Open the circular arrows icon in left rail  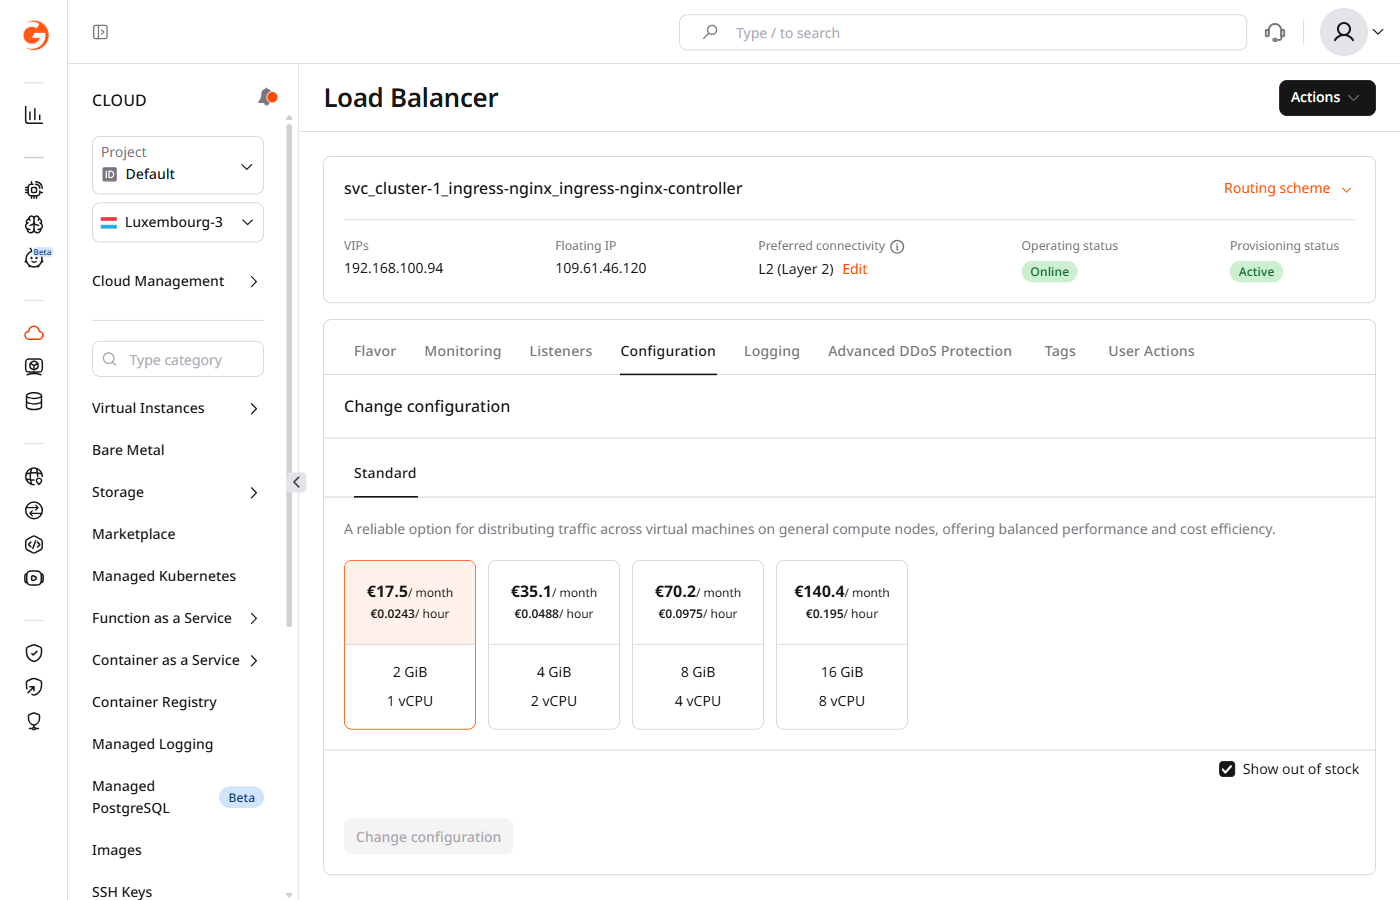(x=34, y=510)
